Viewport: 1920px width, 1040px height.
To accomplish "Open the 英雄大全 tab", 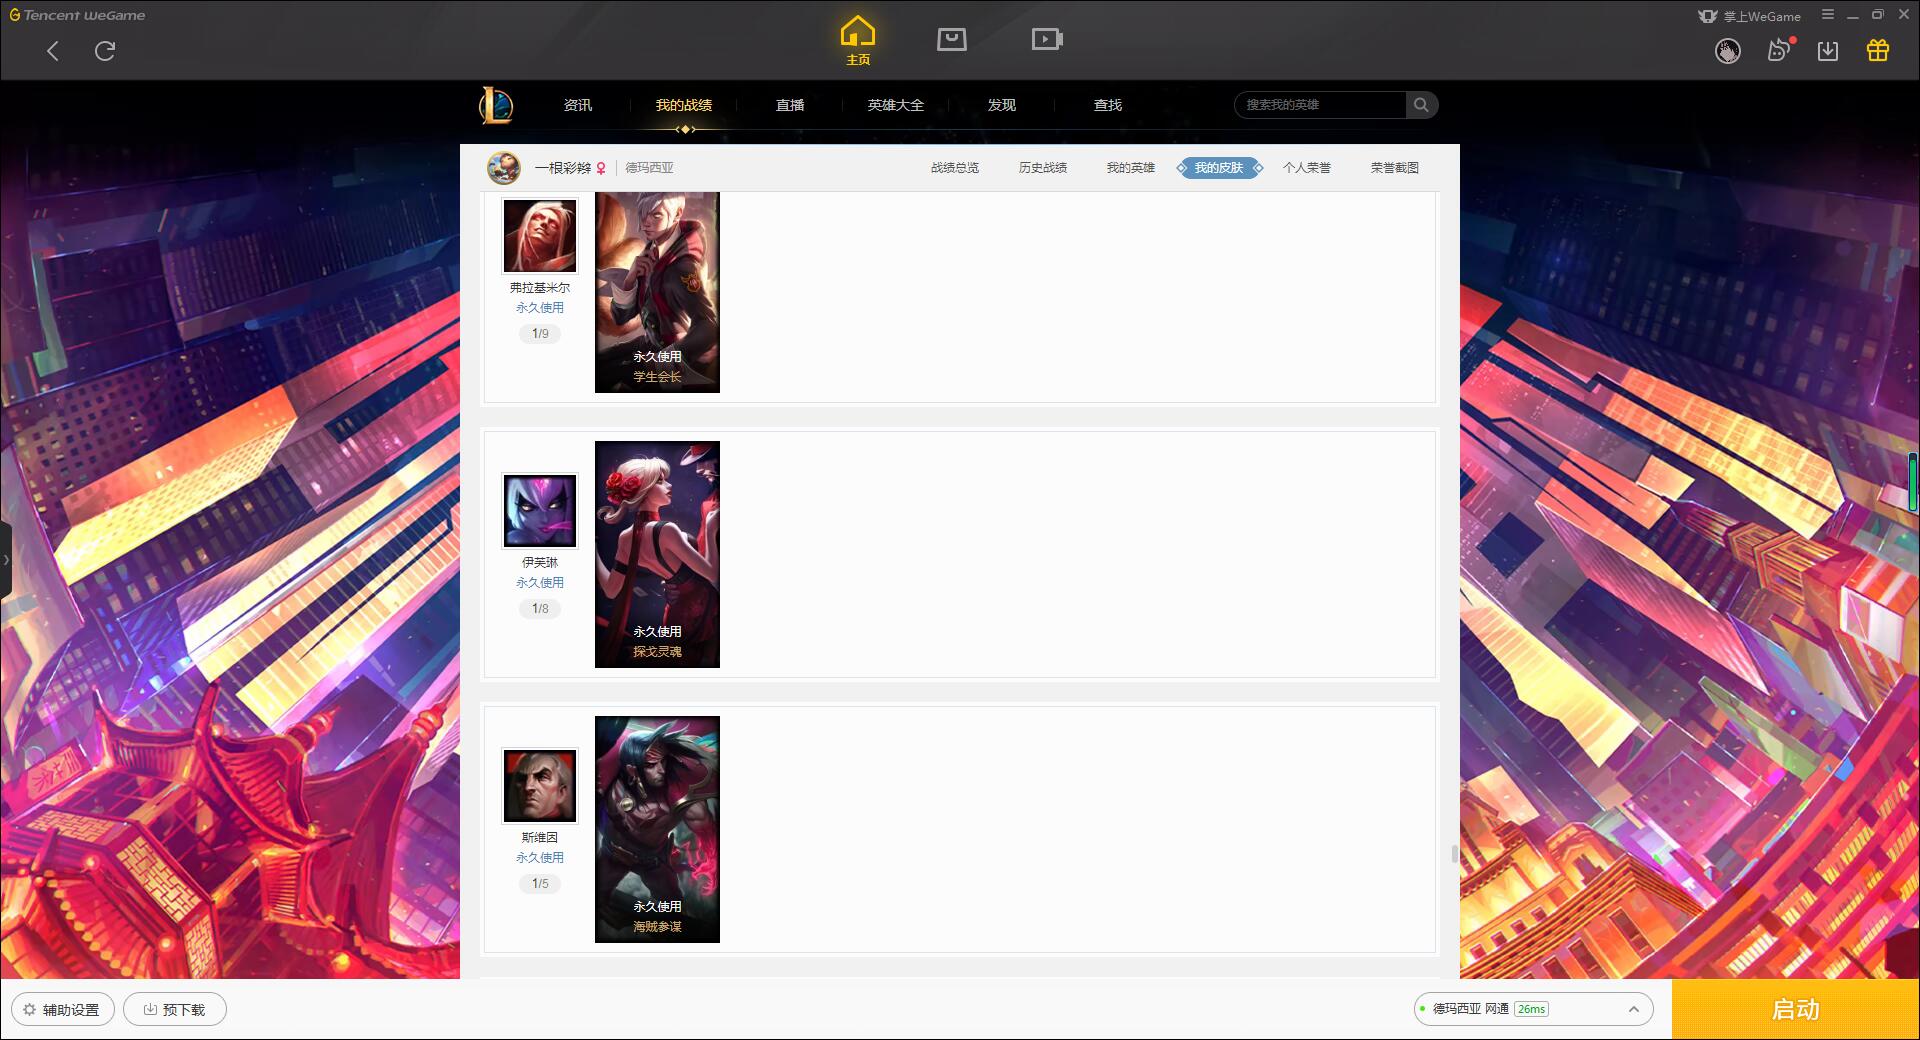I will (896, 105).
